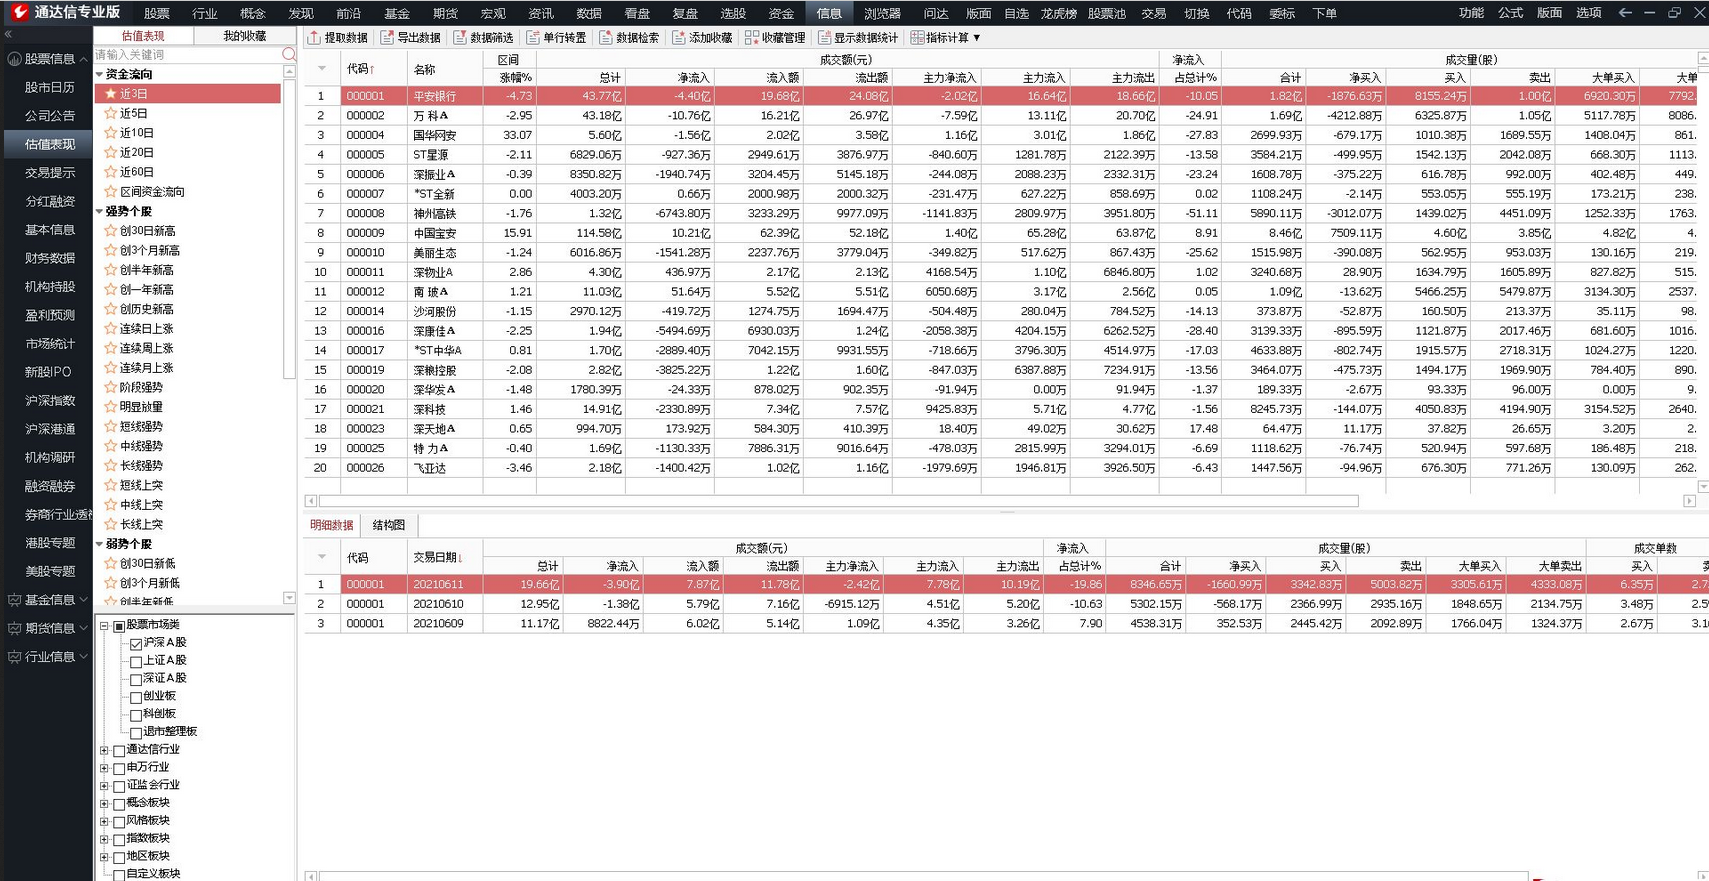Image resolution: width=1709 pixels, height=881 pixels.
Task: Collapse the 资金流向 group
Action: 99,74
